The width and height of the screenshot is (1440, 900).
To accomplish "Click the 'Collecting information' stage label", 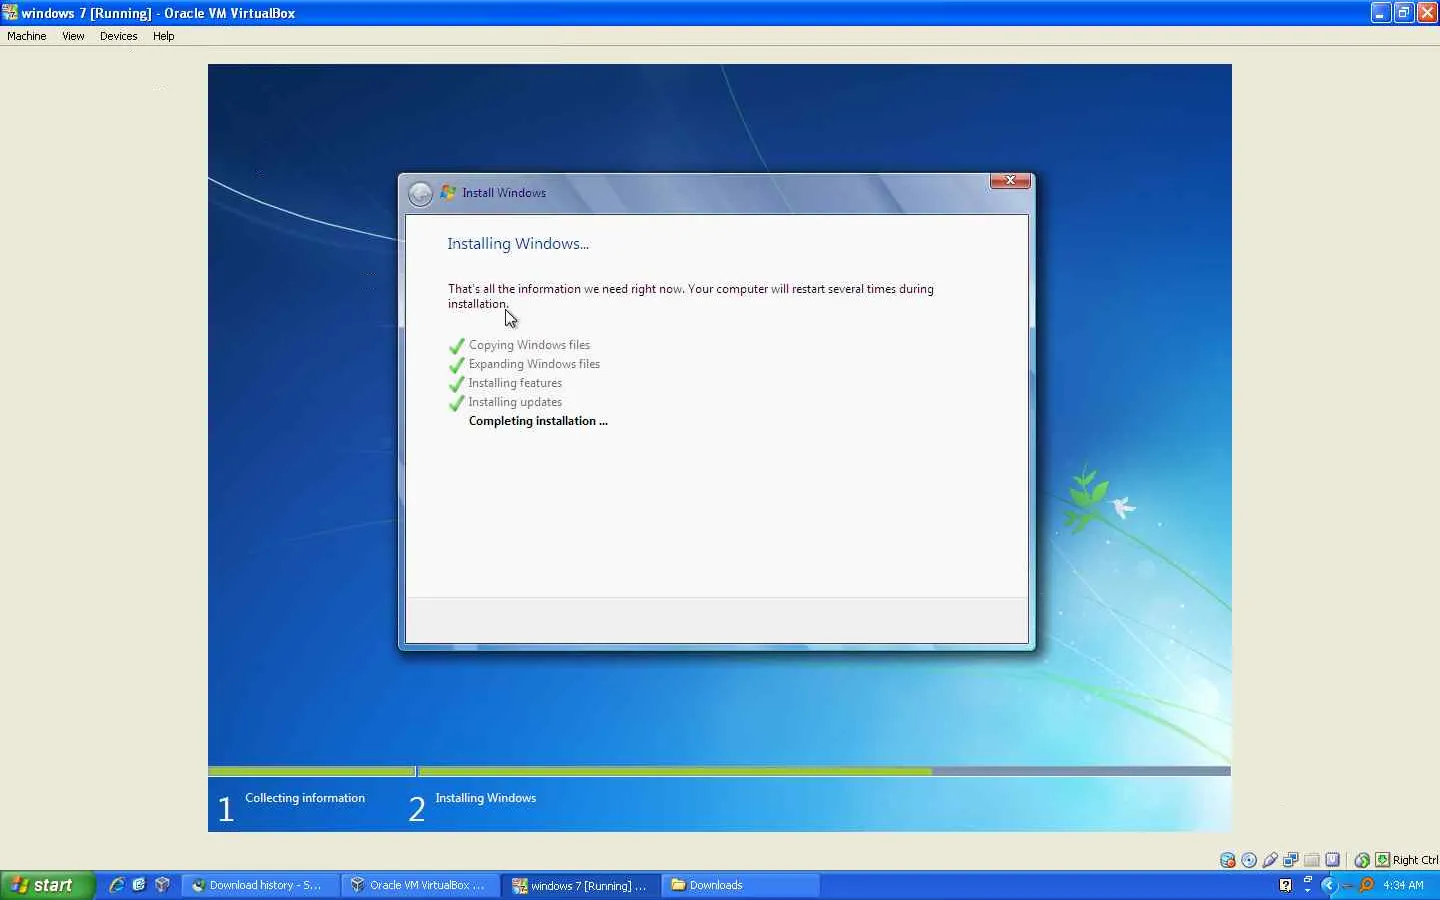I will (x=305, y=798).
